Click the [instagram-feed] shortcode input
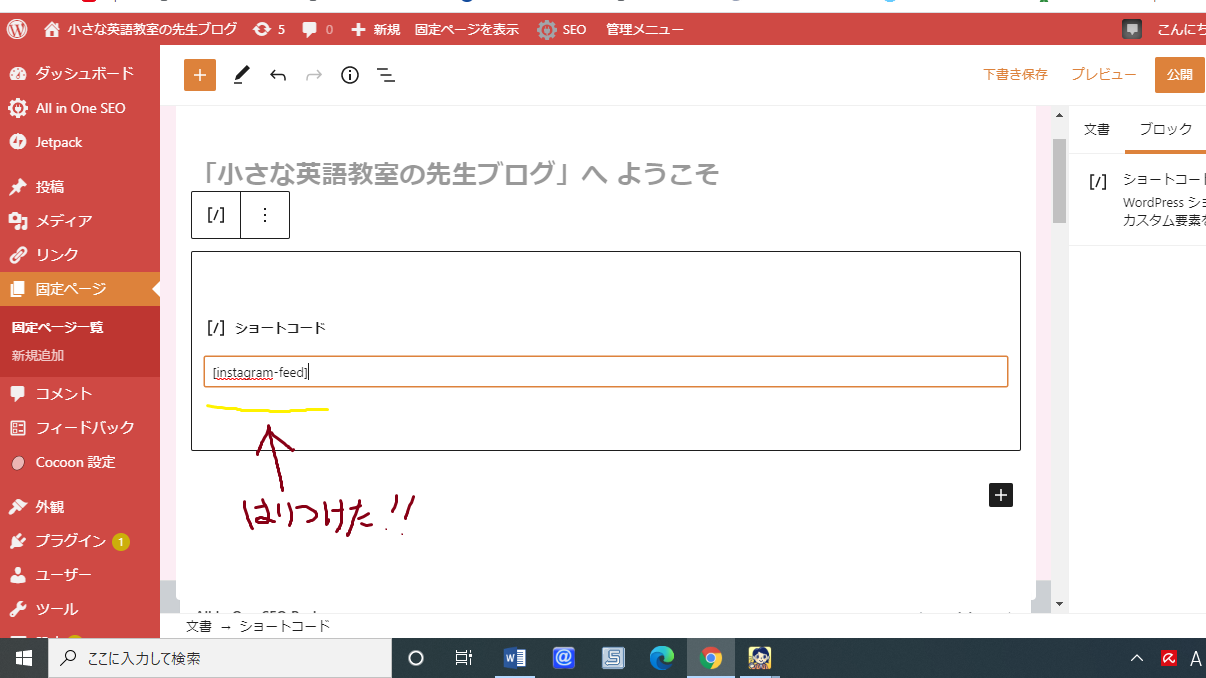Viewport: 1206px width, 678px height. (x=606, y=372)
